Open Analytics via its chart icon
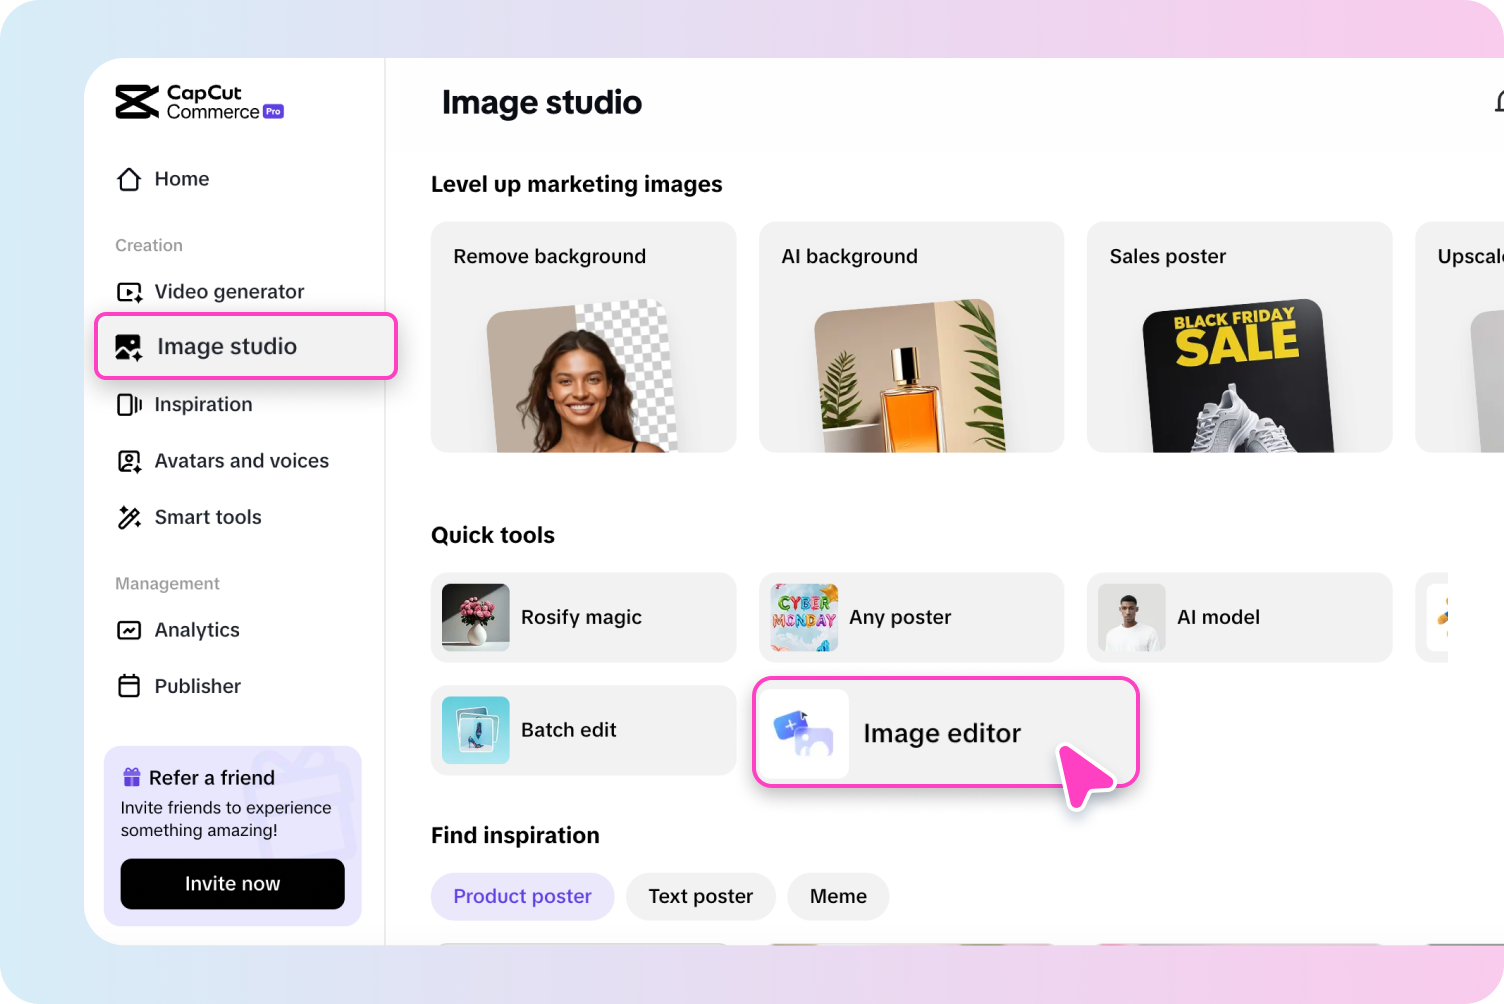The height and width of the screenshot is (1004, 1504). (128, 630)
